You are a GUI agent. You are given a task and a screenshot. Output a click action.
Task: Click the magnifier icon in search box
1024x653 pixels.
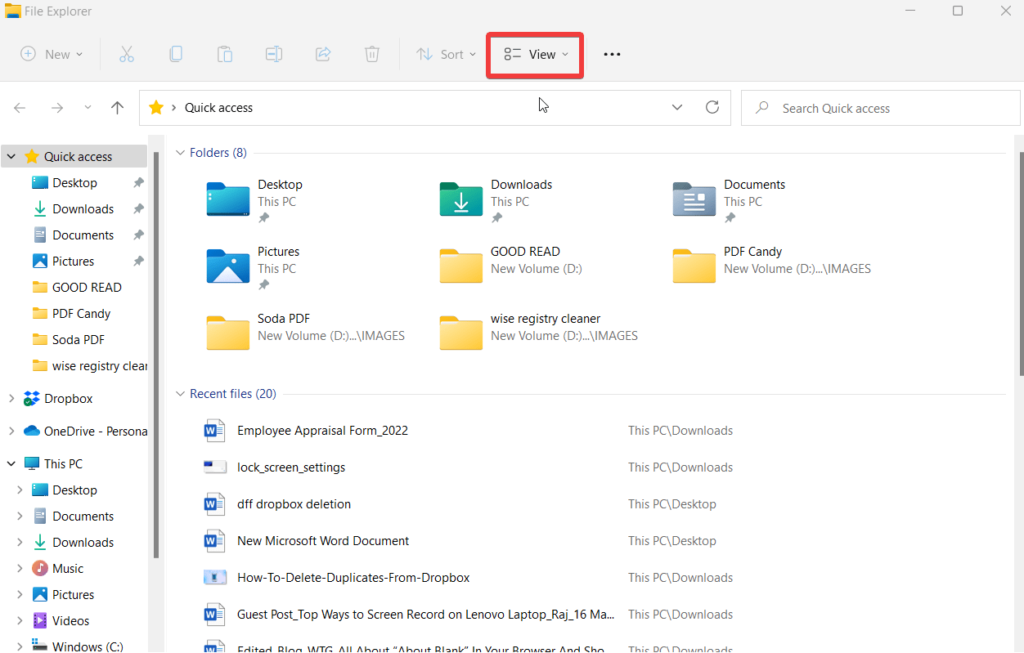(762, 108)
